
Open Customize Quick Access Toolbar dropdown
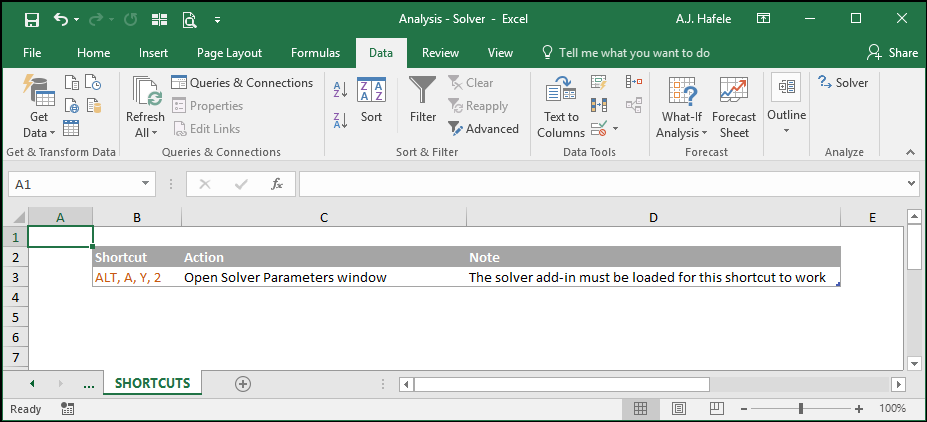218,20
